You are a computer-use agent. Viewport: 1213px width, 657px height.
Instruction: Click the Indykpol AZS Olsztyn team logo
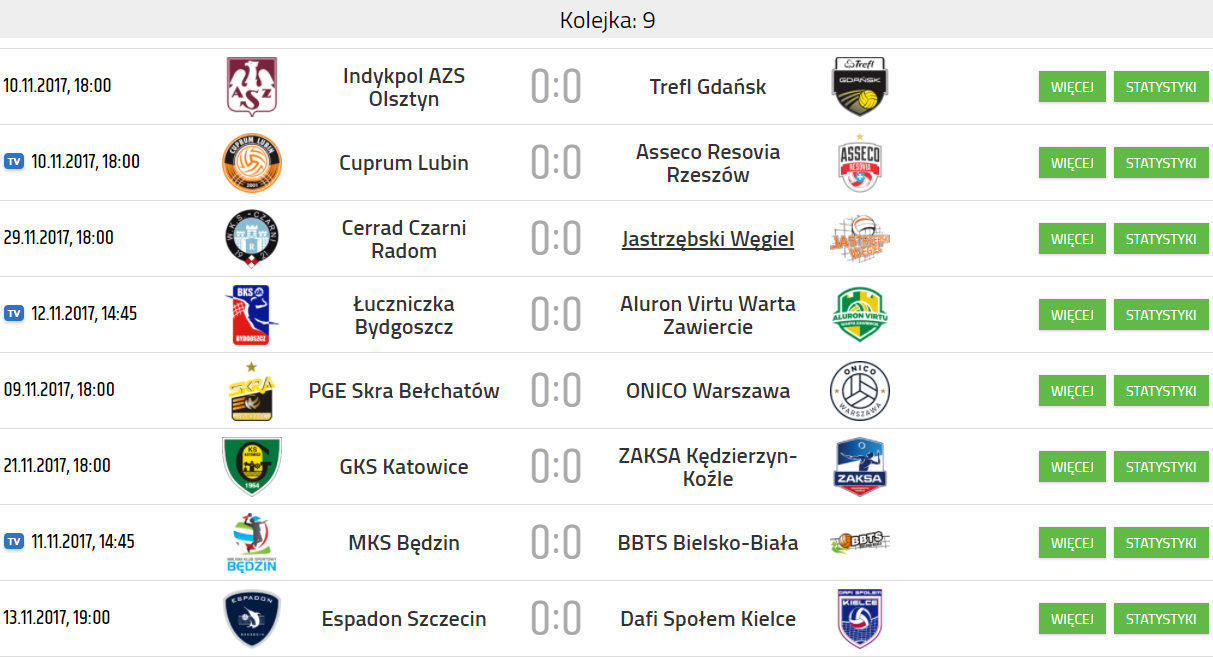pos(252,87)
